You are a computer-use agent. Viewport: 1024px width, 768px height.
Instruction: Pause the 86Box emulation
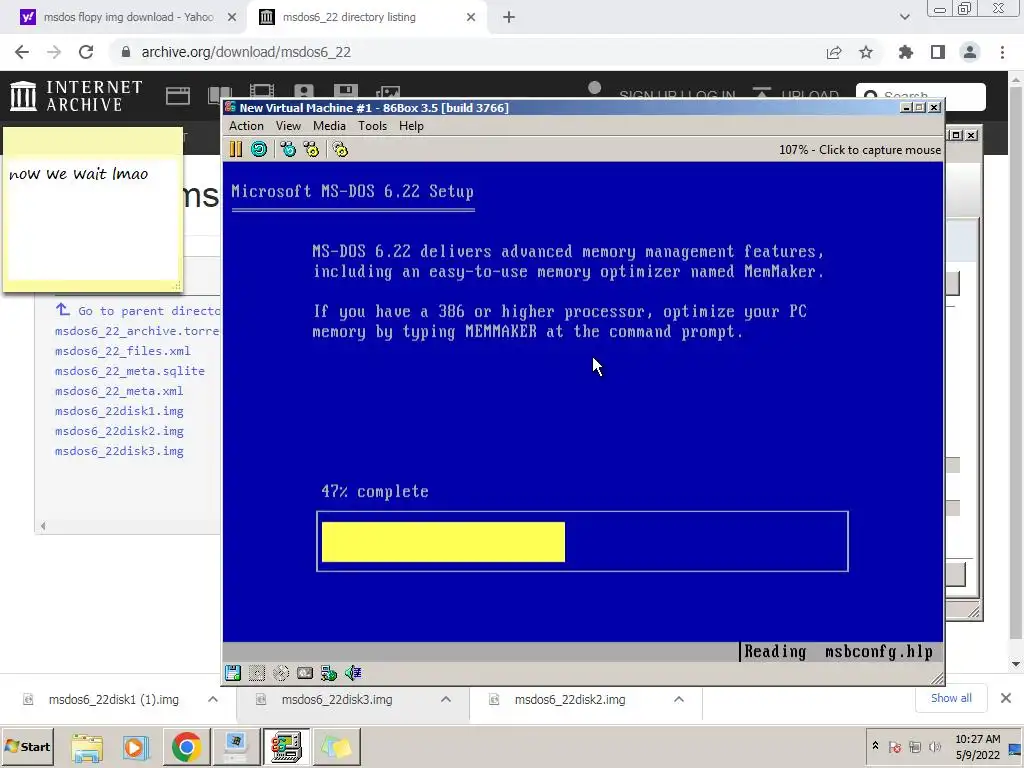pos(236,150)
